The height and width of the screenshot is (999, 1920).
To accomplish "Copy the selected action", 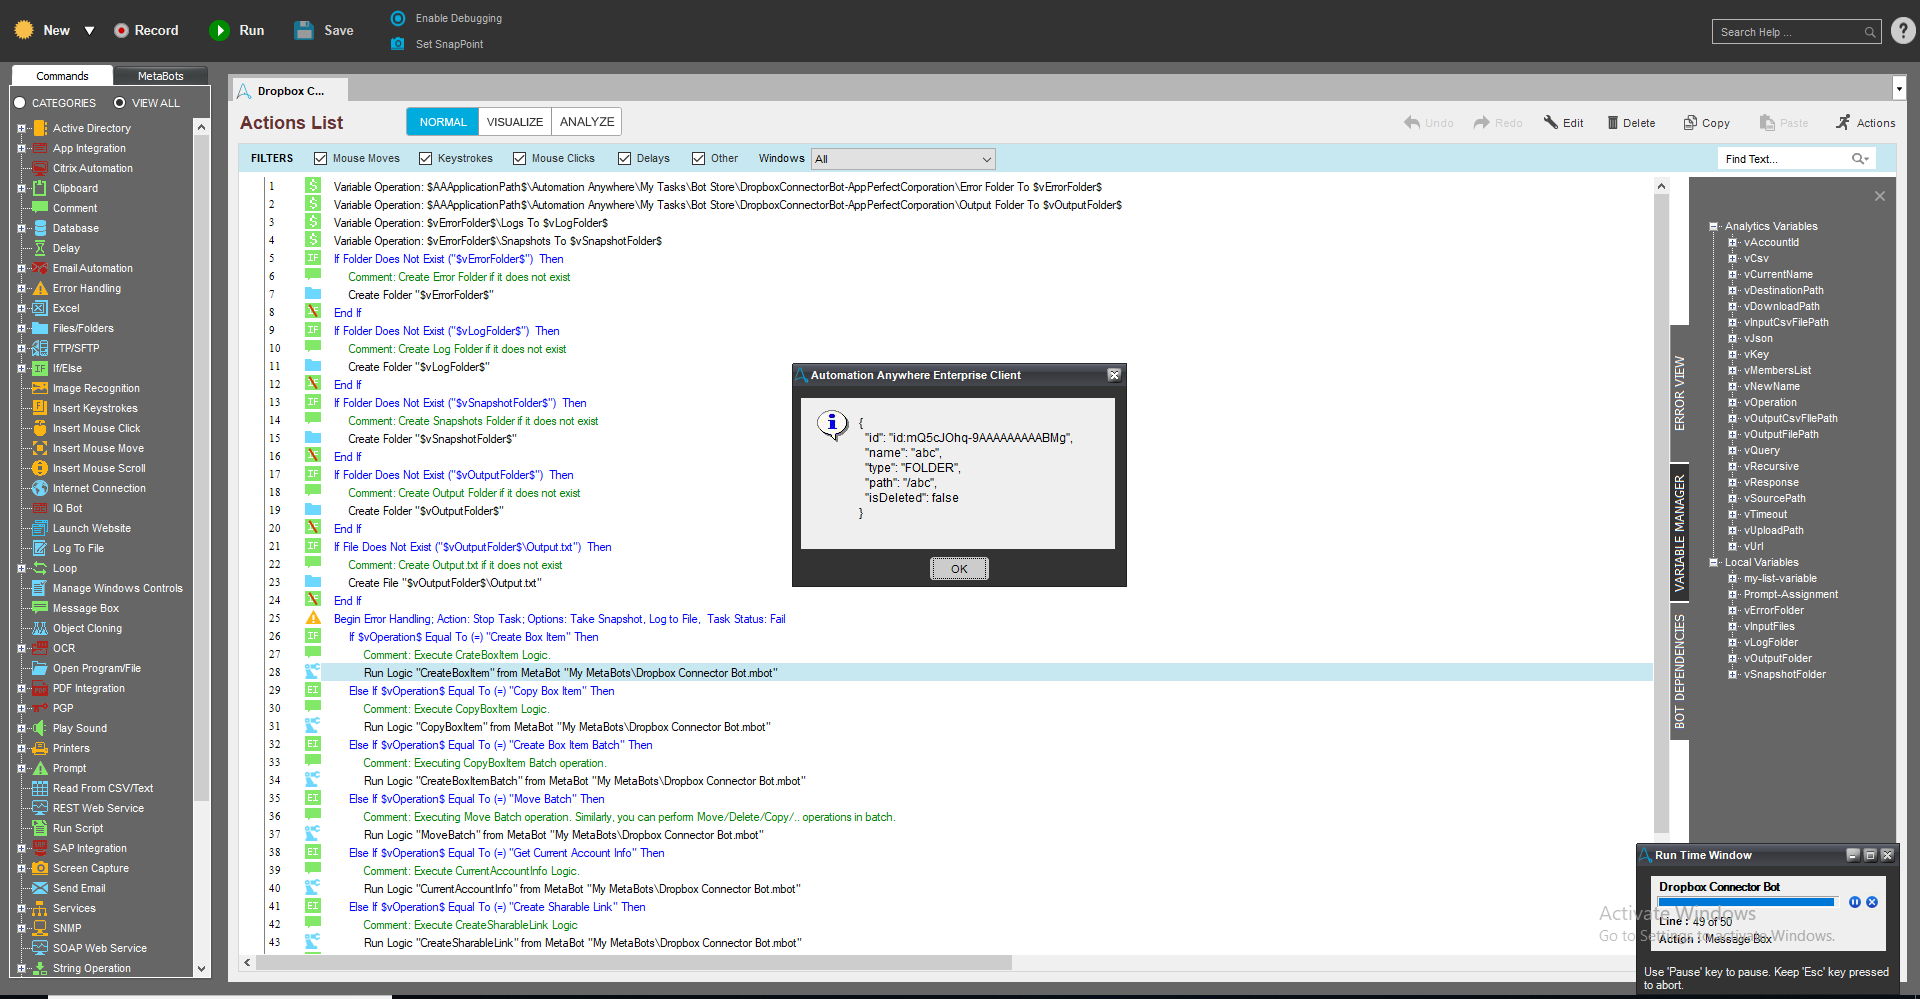I will tap(1707, 123).
